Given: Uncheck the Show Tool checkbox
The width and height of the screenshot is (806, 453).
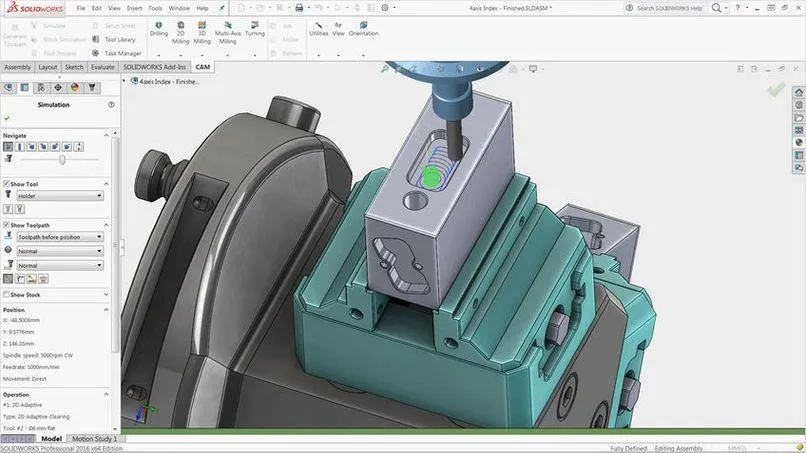Looking at the screenshot, I should coord(6,184).
